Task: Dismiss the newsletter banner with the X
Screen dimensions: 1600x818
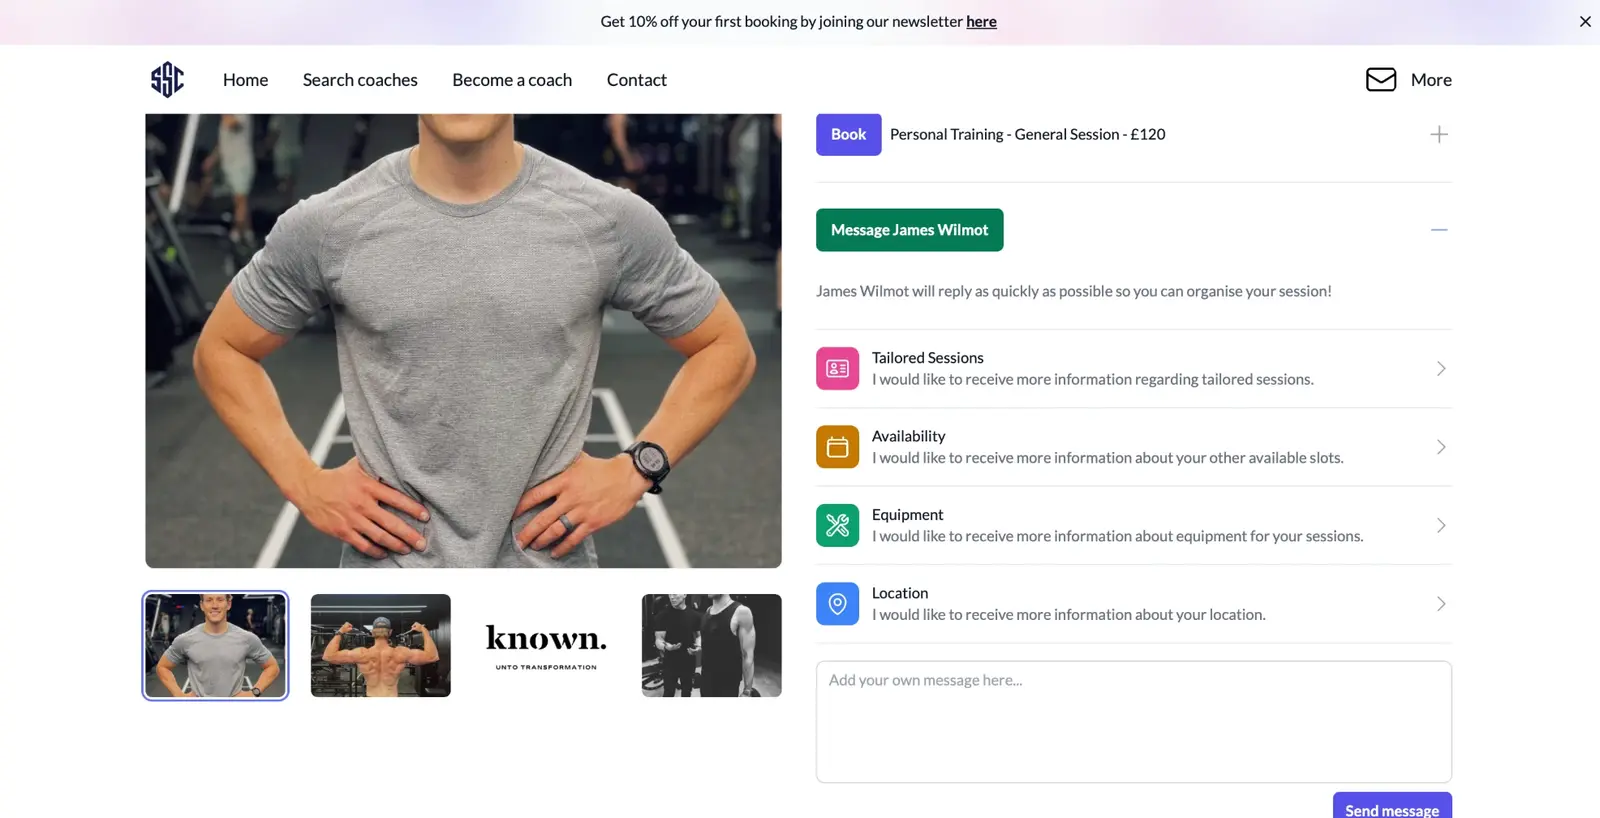Action: [x=1585, y=21]
